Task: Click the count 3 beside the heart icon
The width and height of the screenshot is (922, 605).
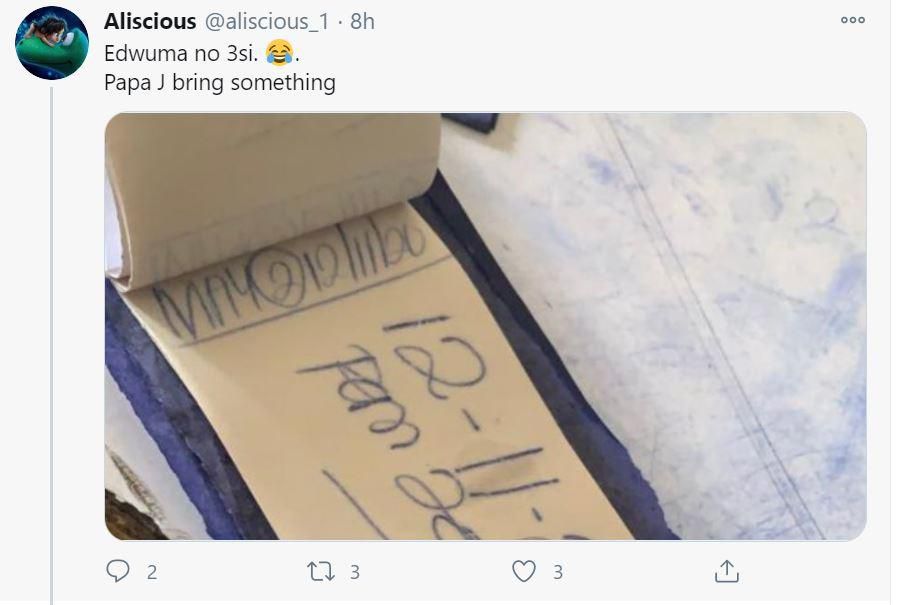Action: coord(558,572)
